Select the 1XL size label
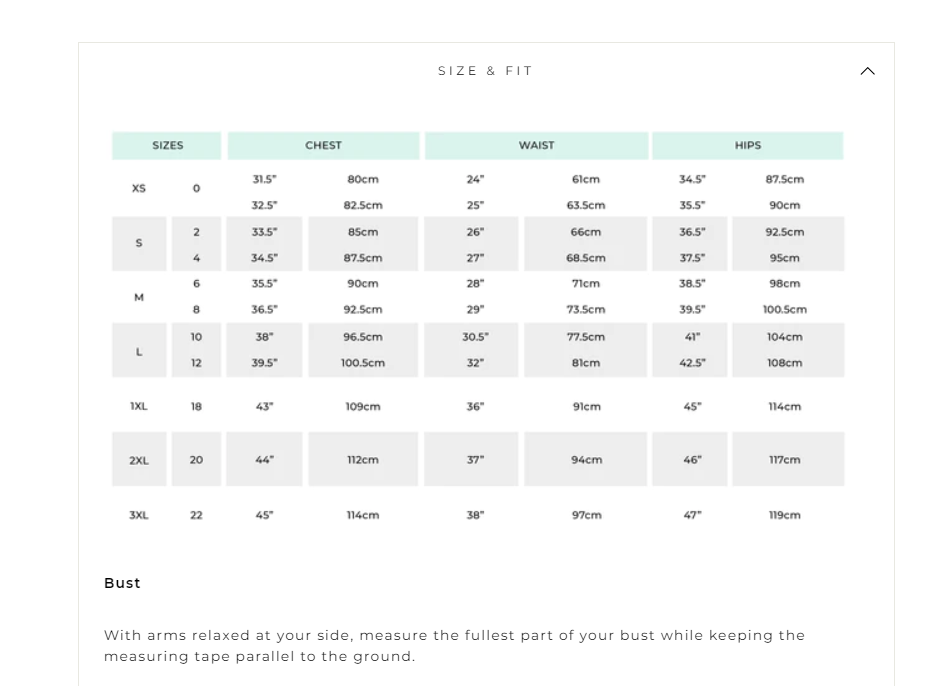935x686 pixels. click(x=139, y=406)
